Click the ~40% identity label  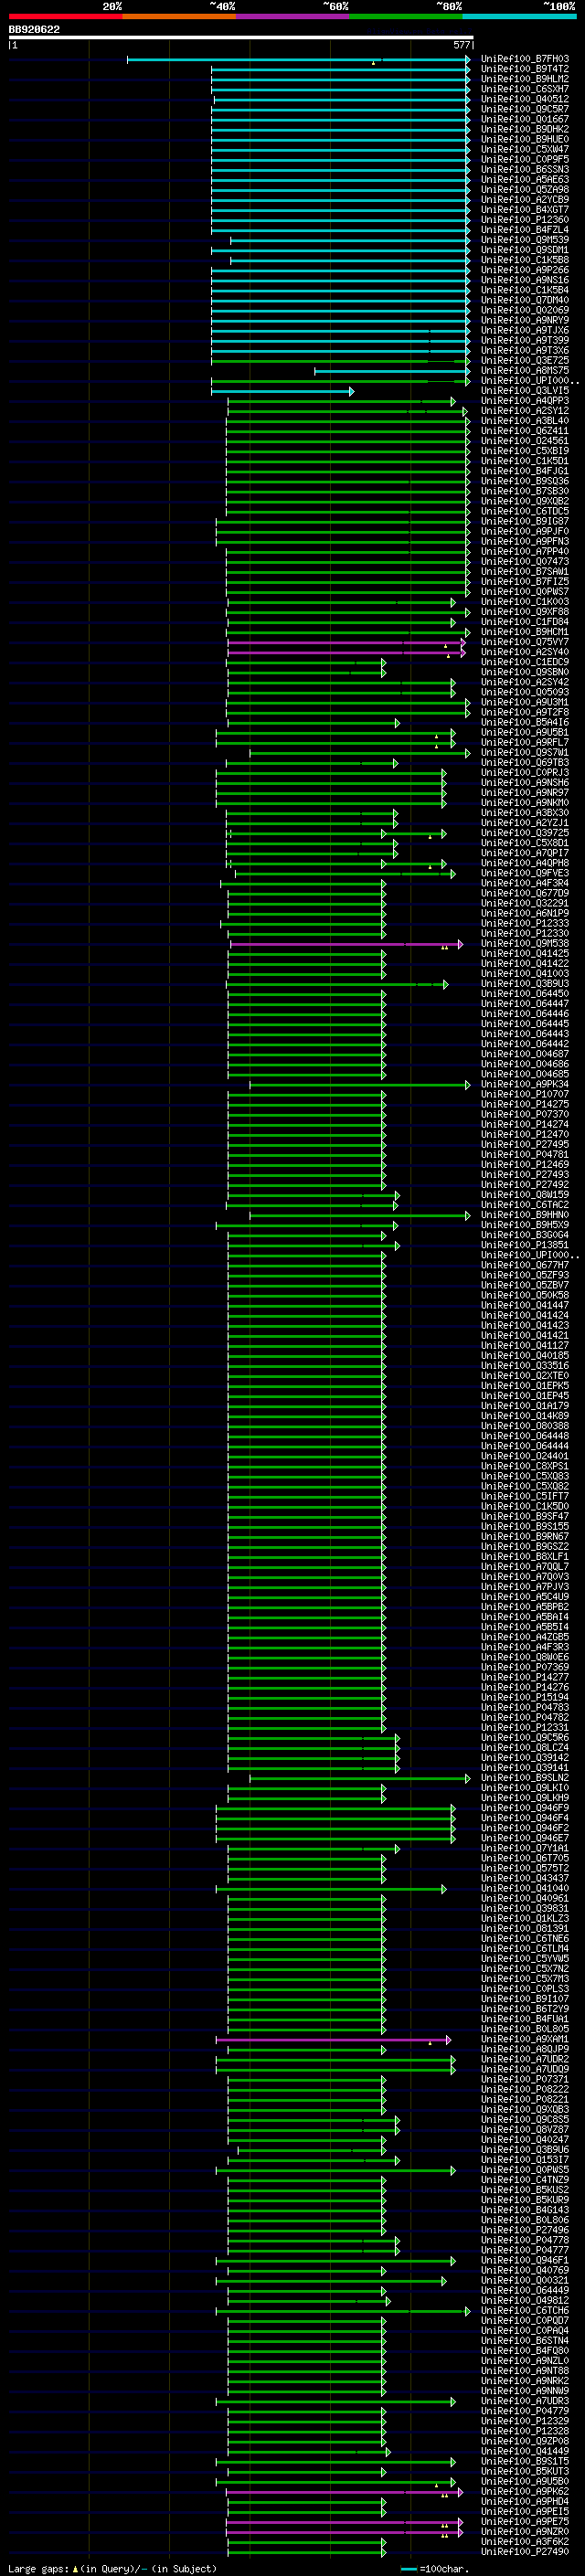(222, 6)
